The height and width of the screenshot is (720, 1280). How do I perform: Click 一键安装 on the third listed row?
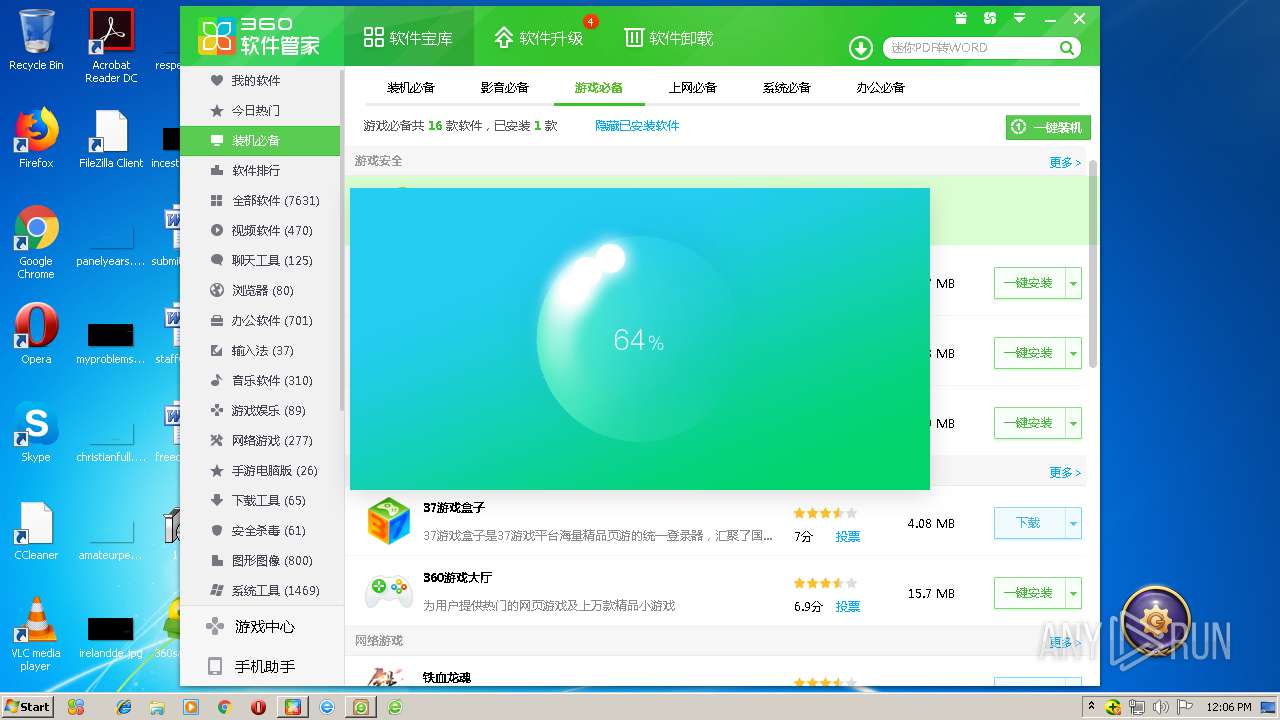pos(1029,423)
